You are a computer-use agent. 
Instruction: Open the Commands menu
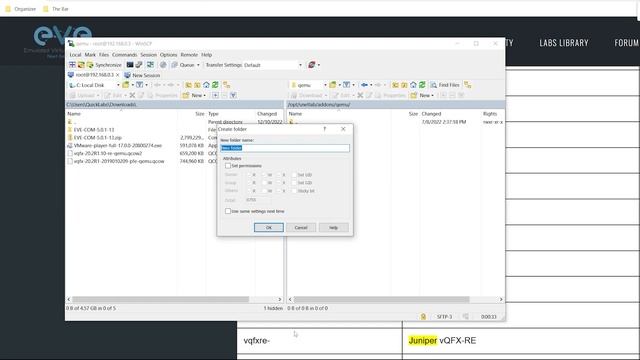124,55
